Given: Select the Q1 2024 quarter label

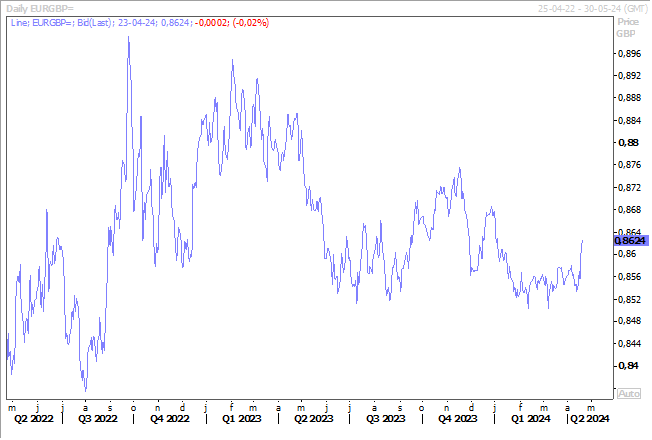Looking at the screenshot, I should point(530,420).
